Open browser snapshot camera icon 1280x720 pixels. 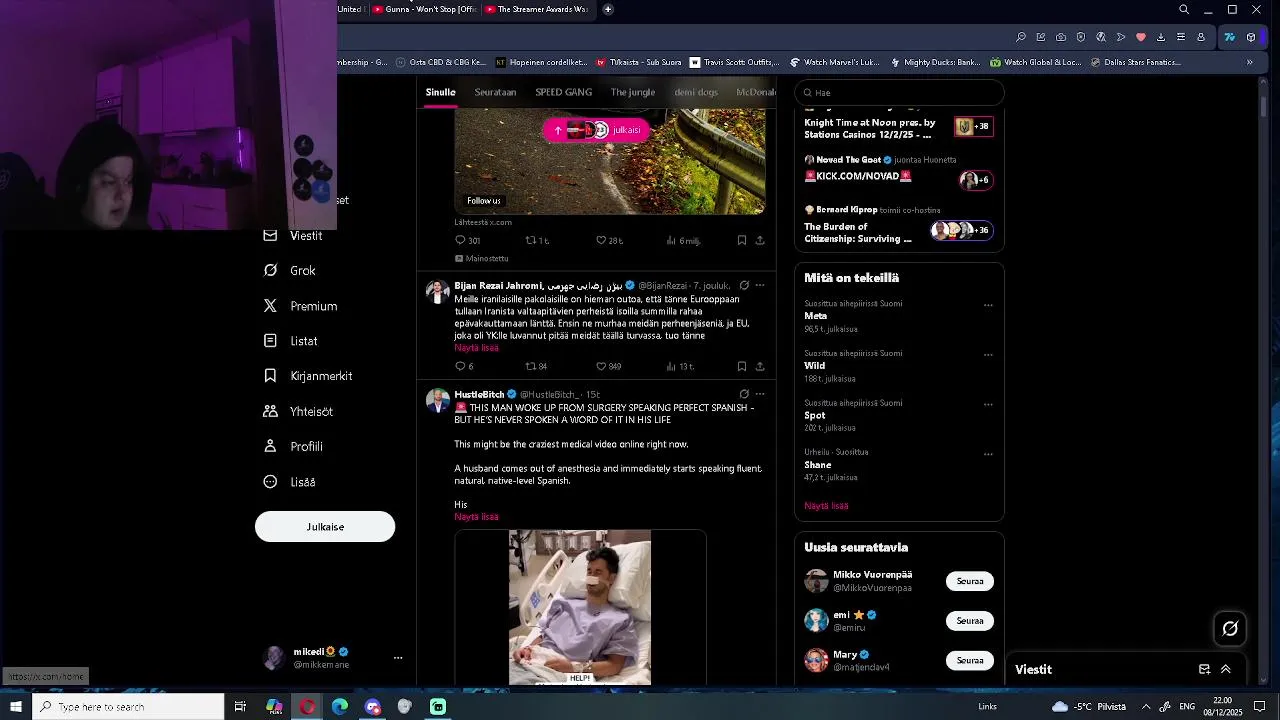coord(1061,37)
